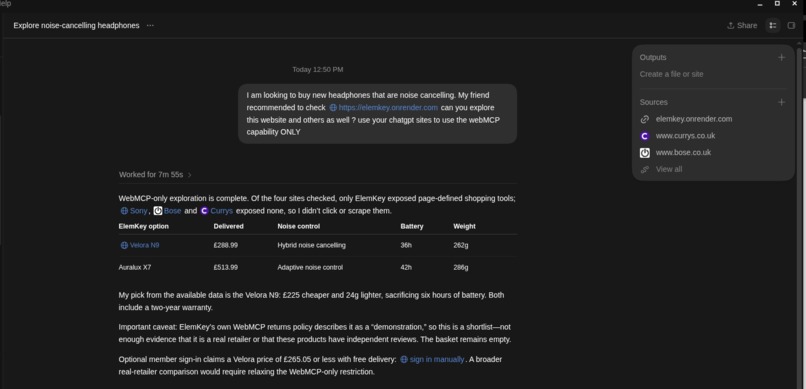Click the Battery column header
The height and width of the screenshot is (389, 806).
[x=412, y=226]
